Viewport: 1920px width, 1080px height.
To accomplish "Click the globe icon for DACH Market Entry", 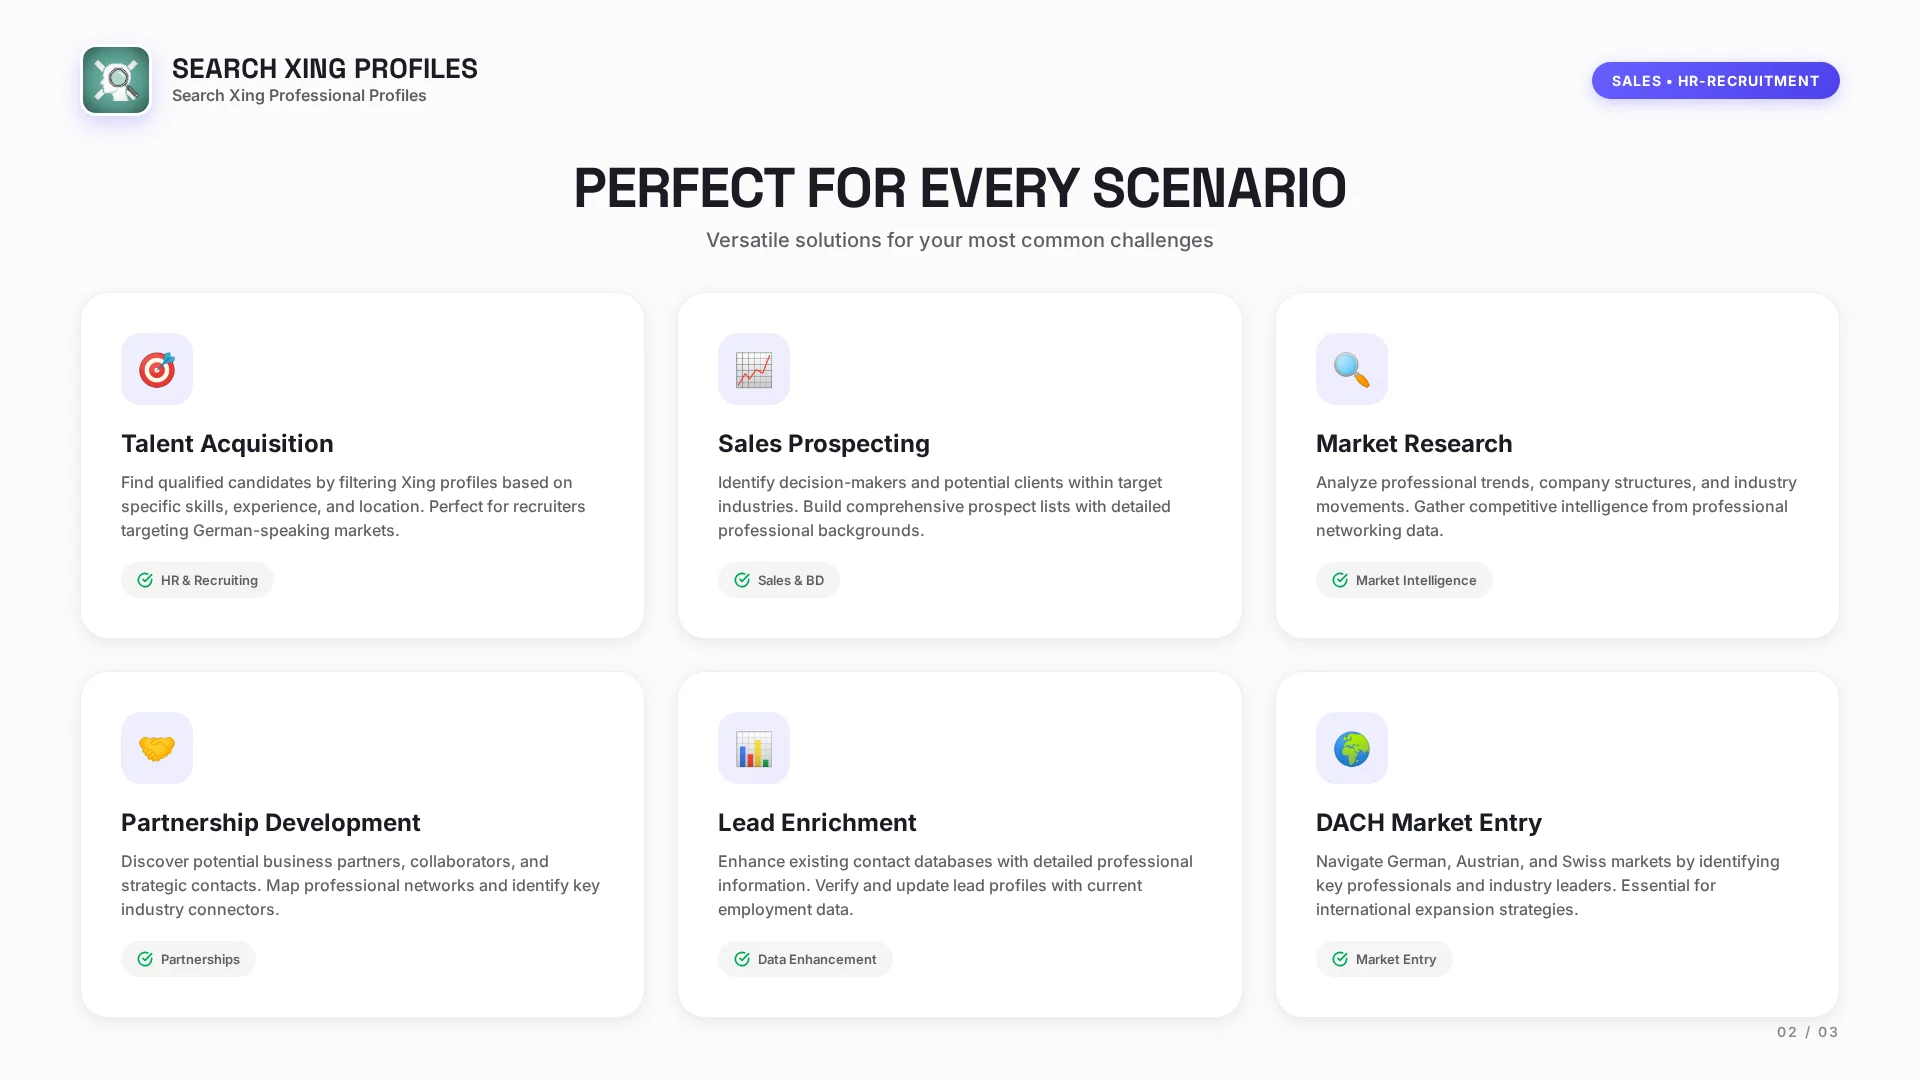I will tap(1351, 748).
